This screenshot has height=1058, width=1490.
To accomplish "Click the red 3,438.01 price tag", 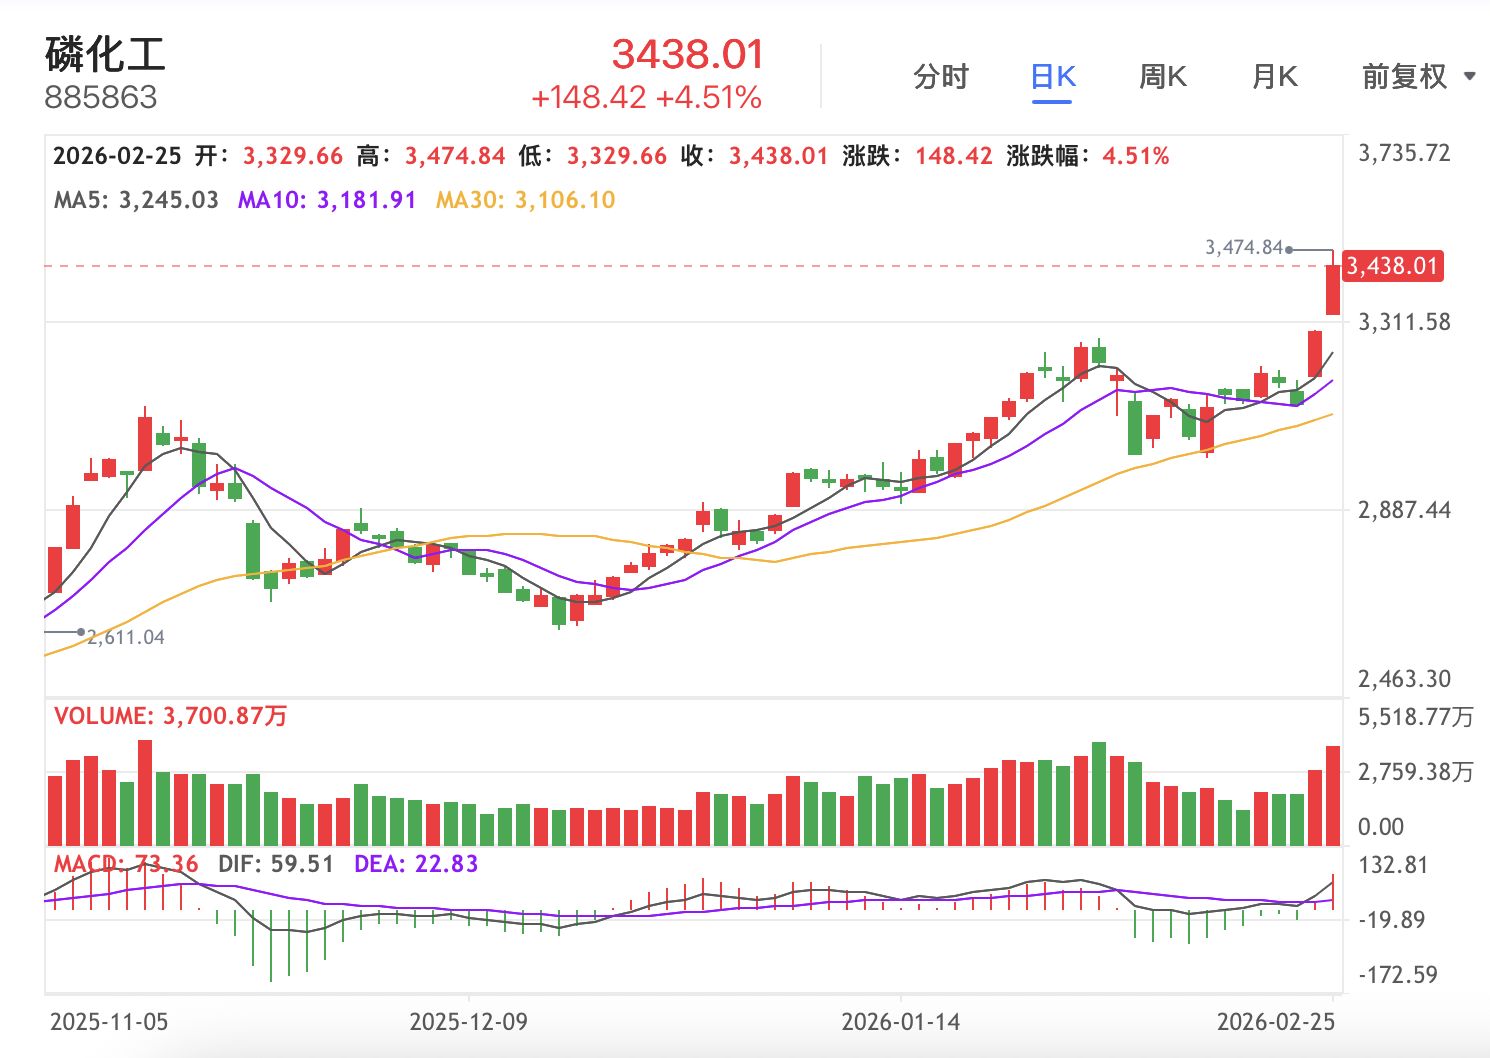I will pos(1391,266).
